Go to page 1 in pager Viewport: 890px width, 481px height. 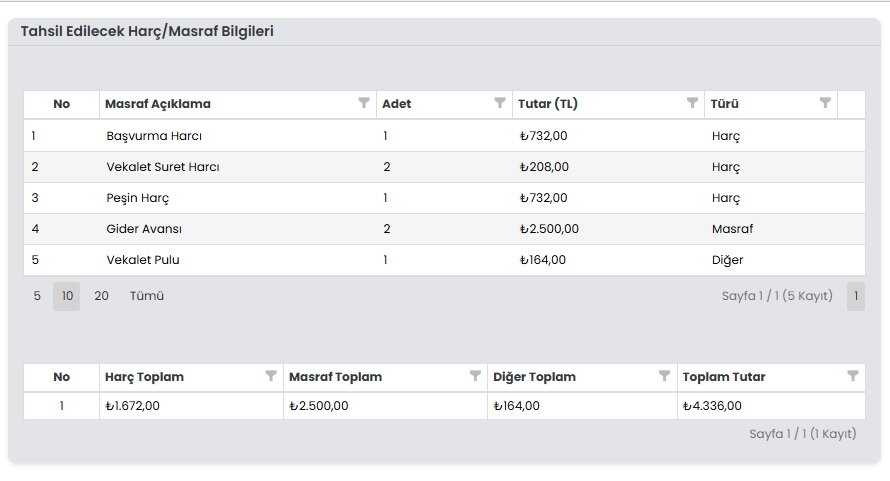pos(855,296)
